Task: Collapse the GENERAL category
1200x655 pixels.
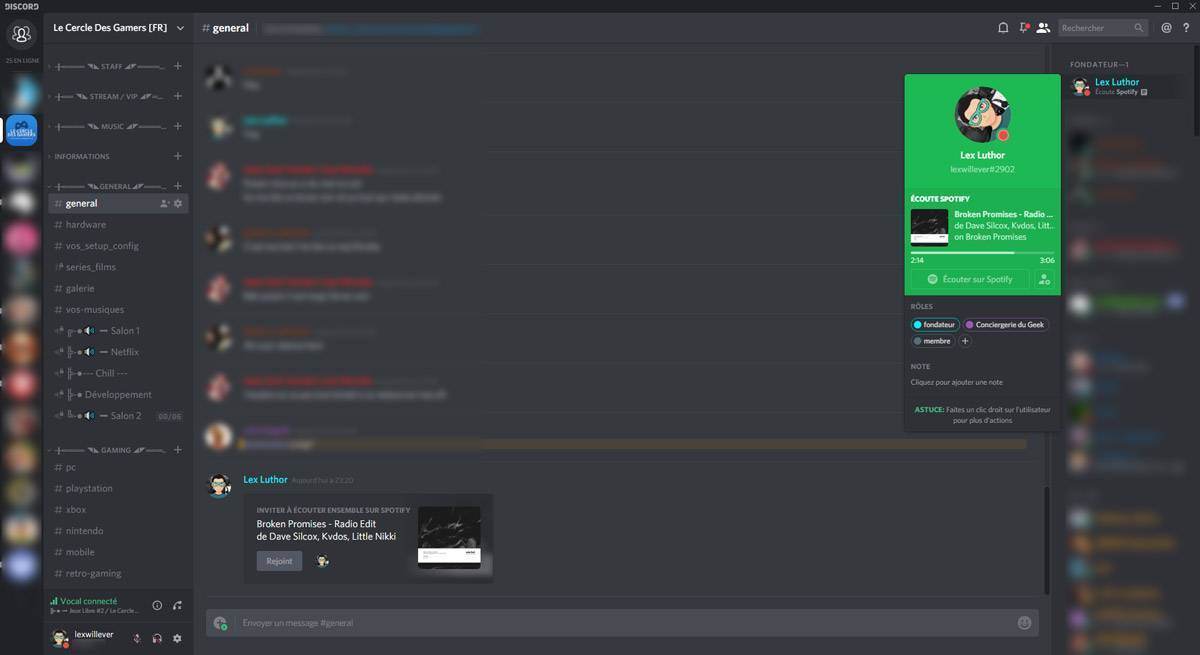Action: (109, 186)
